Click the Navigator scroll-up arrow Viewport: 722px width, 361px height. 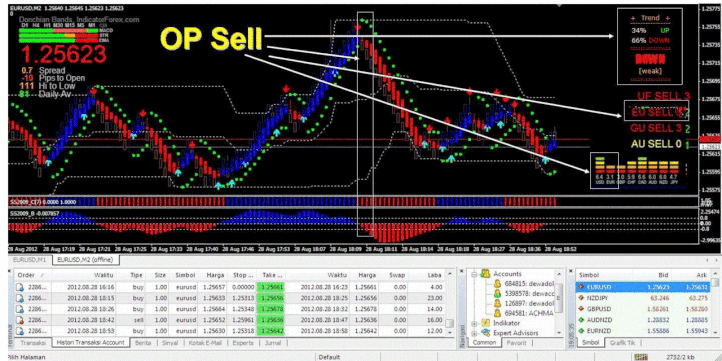[559, 274]
